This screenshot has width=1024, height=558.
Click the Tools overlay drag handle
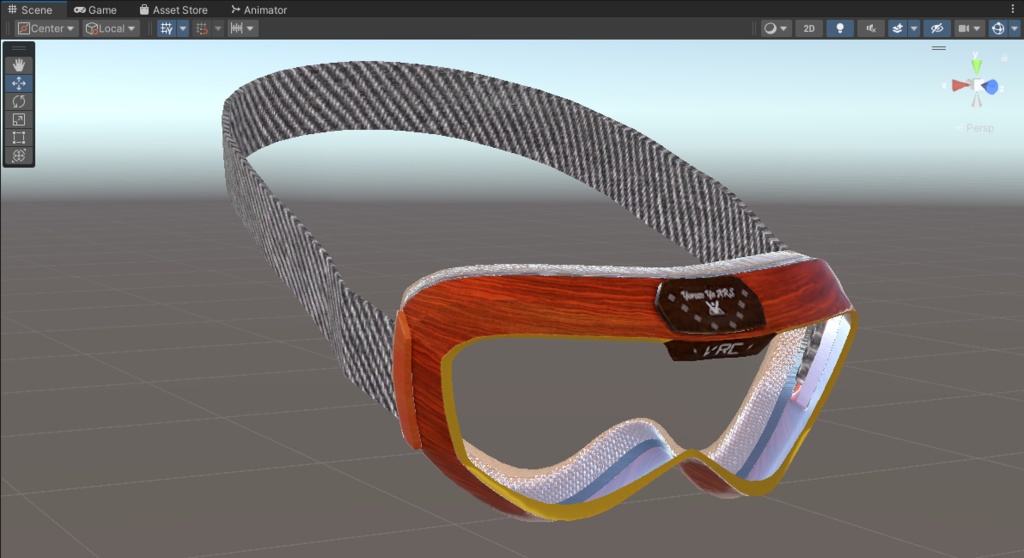click(18, 48)
